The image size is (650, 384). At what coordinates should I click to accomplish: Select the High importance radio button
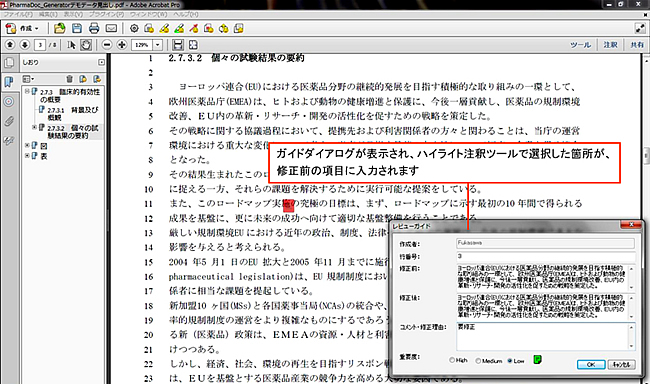[x=452, y=360]
